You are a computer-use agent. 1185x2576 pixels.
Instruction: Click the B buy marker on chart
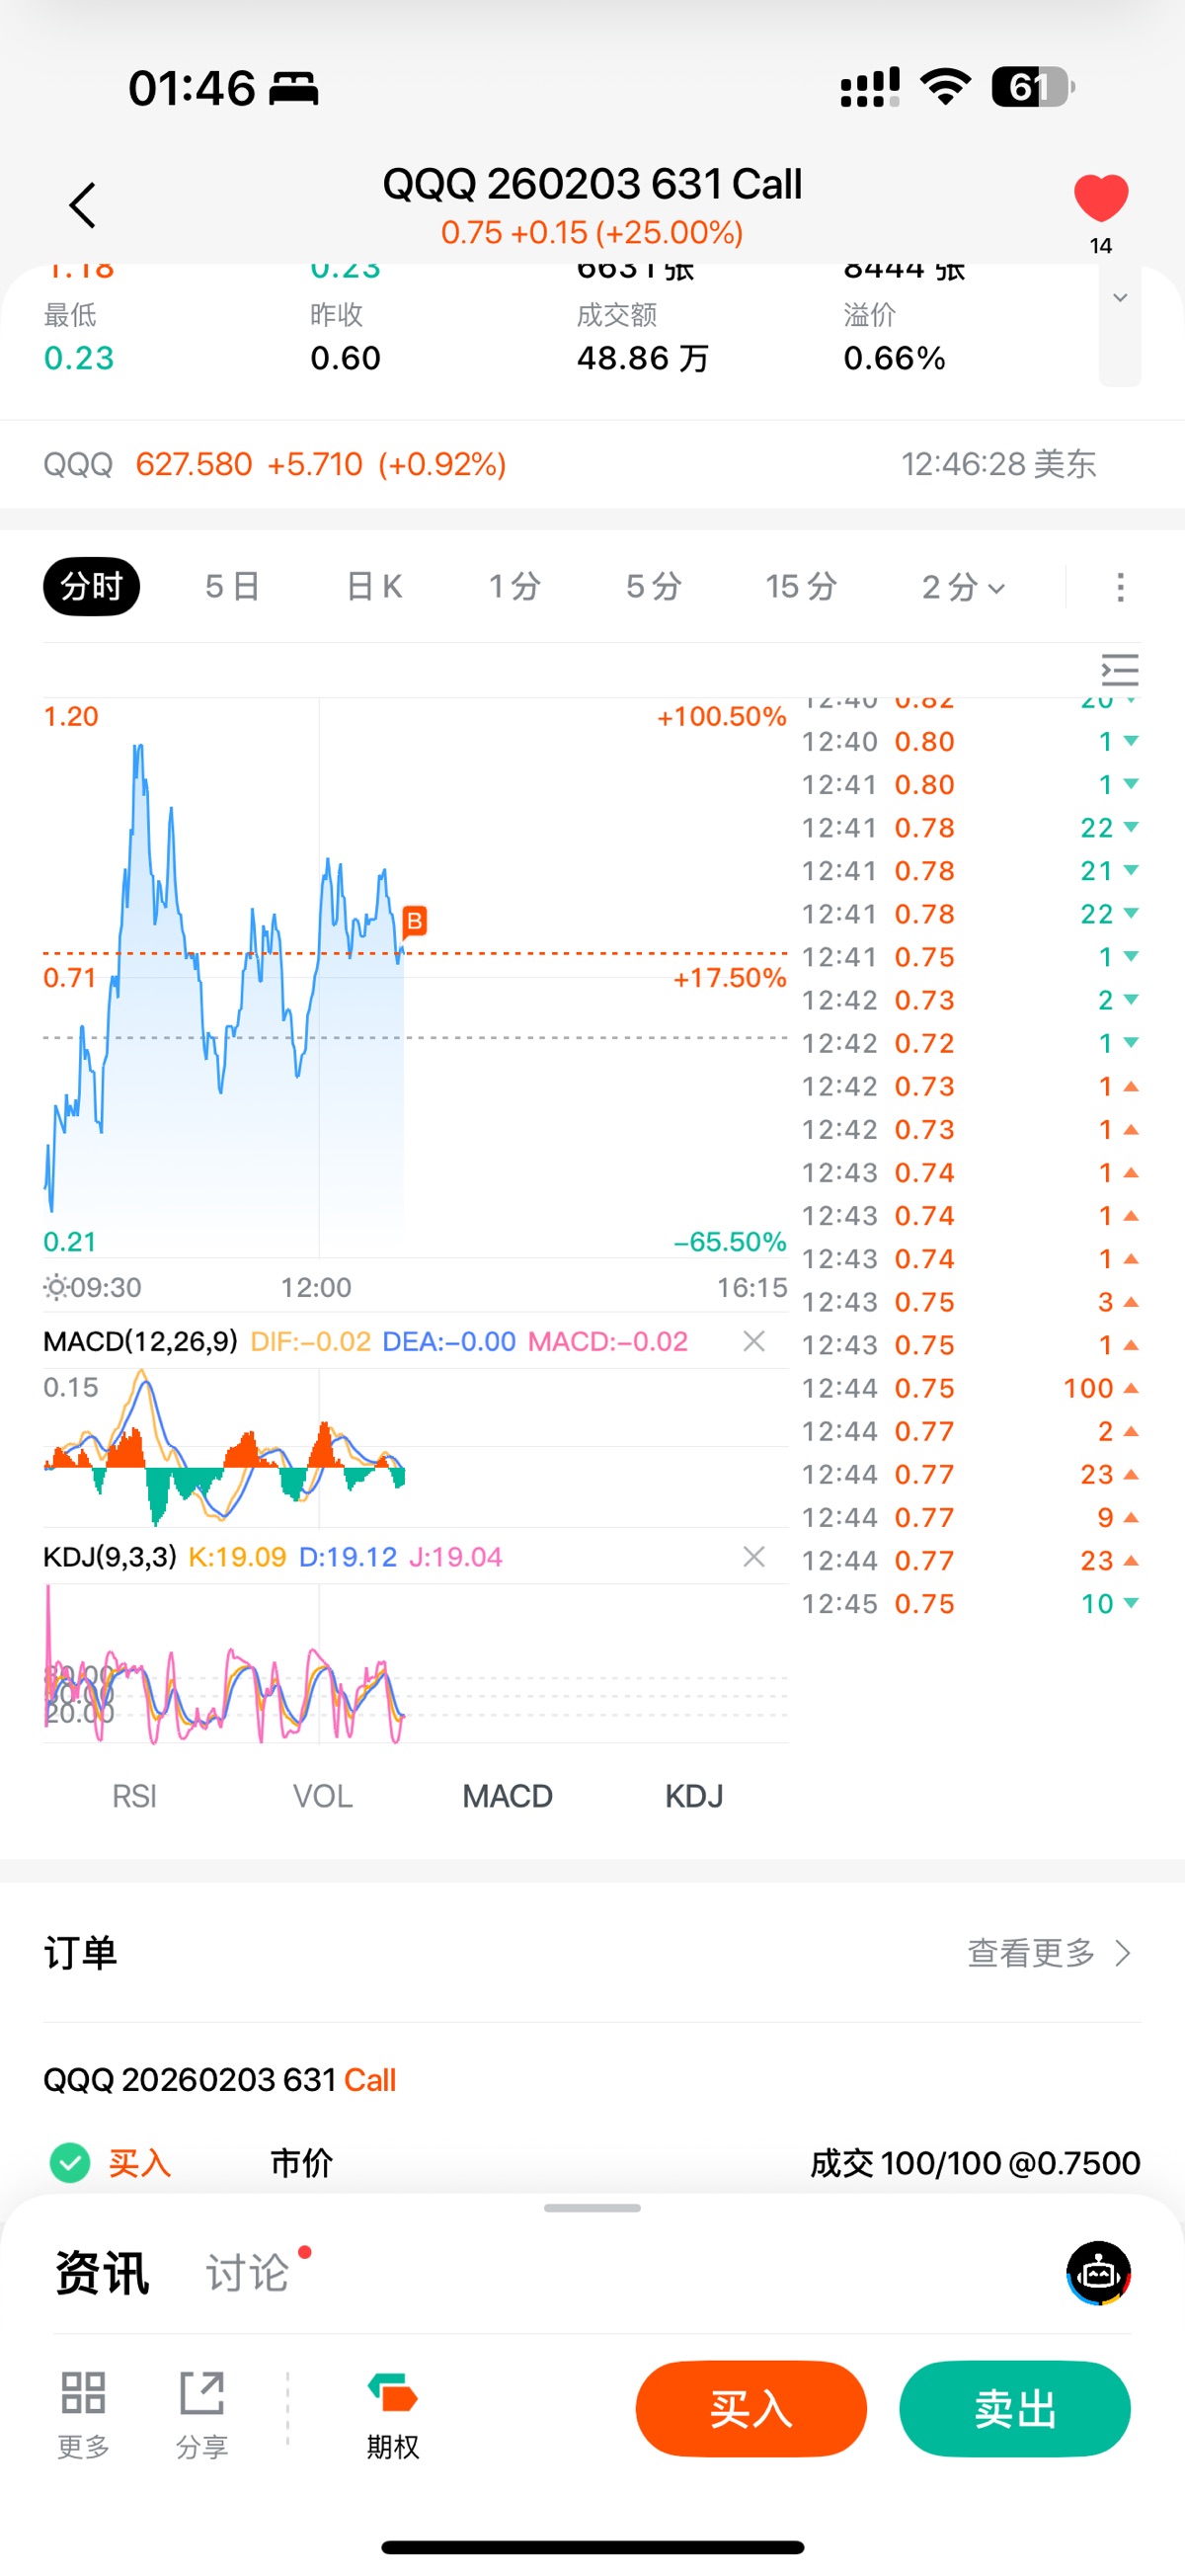click(x=414, y=920)
